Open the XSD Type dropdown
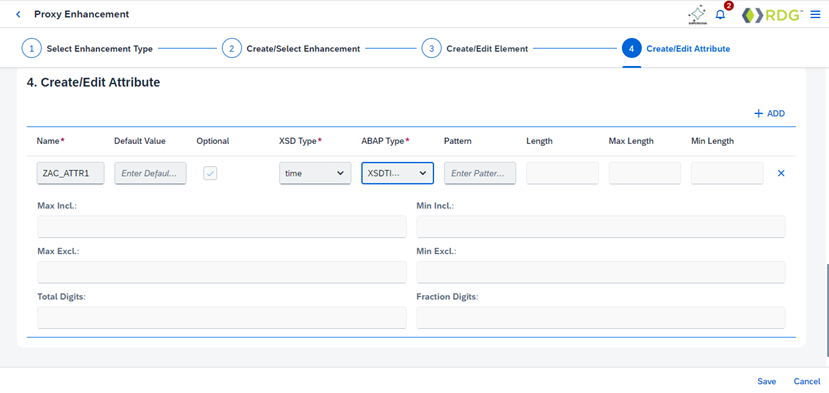 tap(315, 173)
